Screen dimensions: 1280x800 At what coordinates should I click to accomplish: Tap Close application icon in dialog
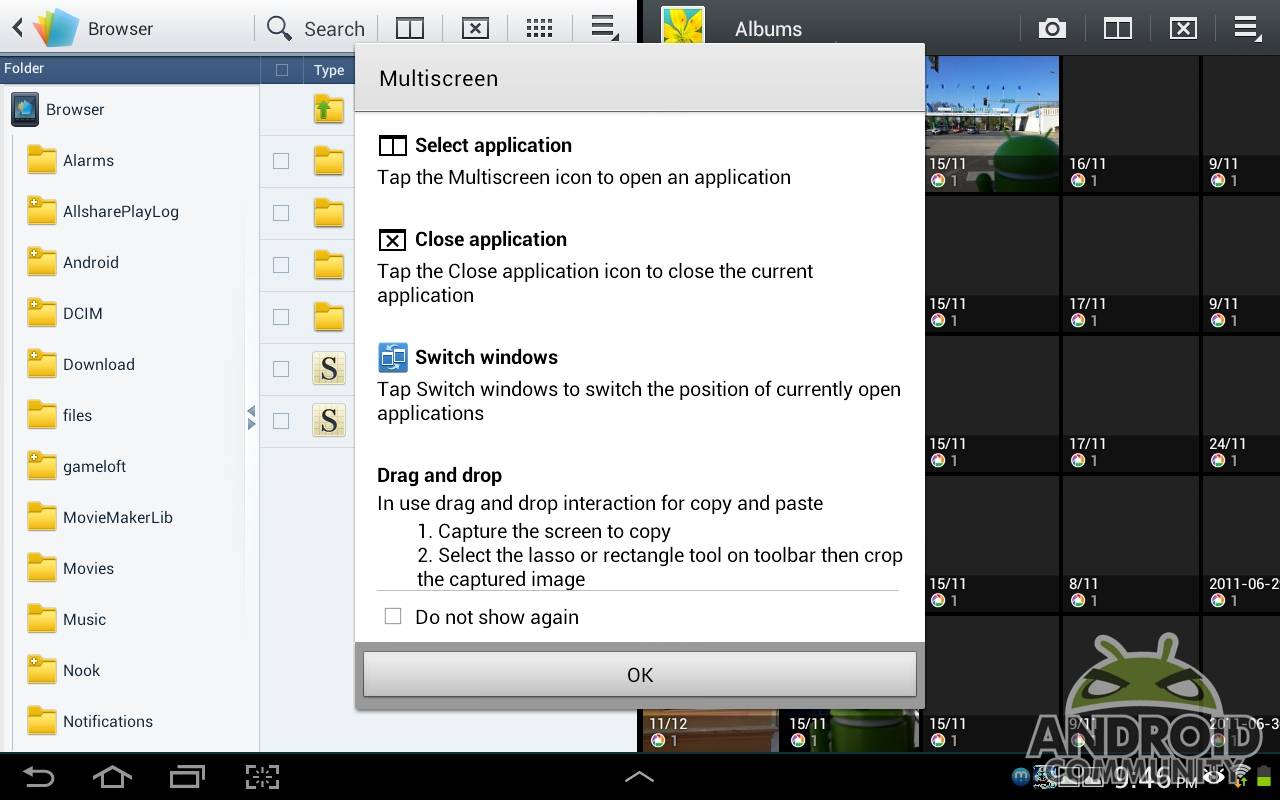tap(393, 240)
